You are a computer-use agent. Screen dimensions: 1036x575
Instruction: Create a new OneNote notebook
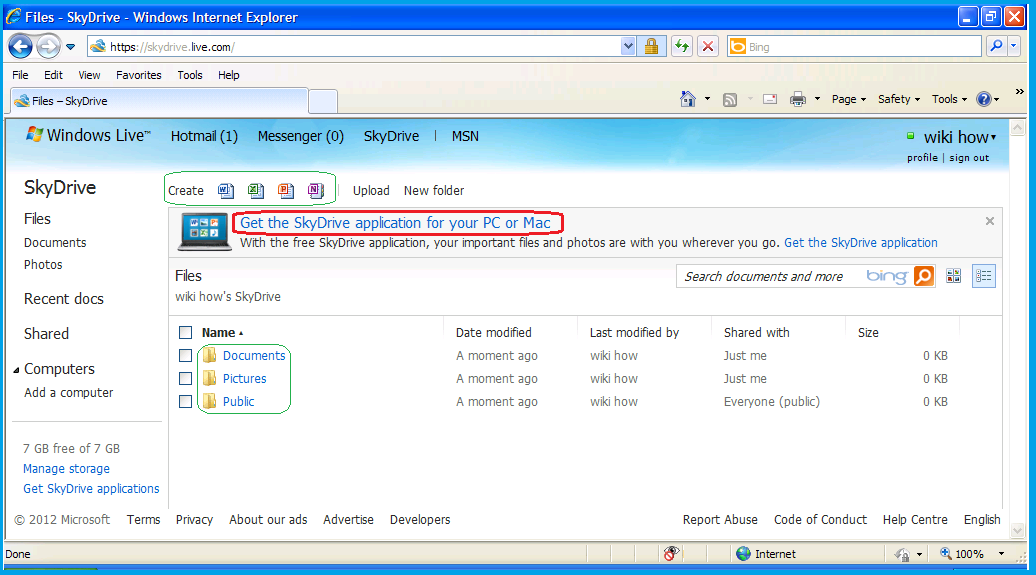pos(316,191)
